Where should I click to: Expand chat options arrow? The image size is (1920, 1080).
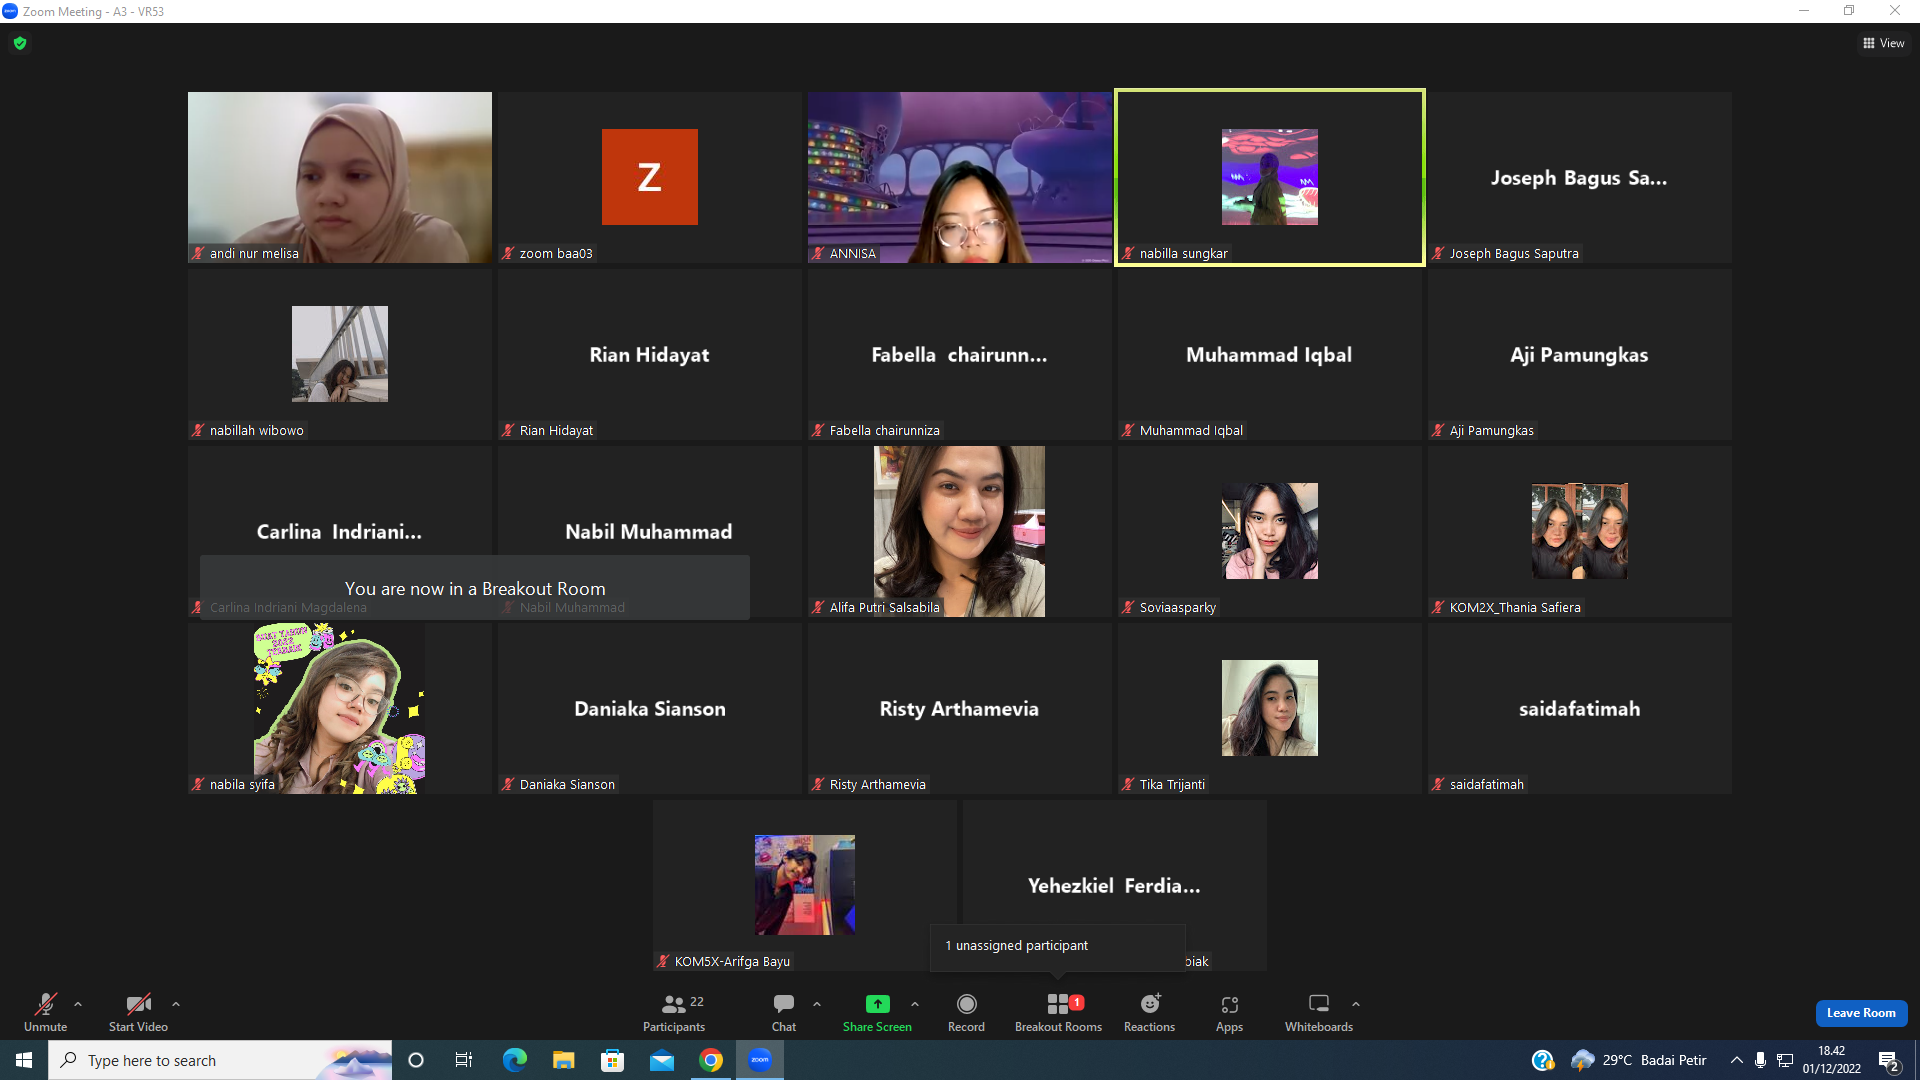pyautogui.click(x=817, y=1004)
